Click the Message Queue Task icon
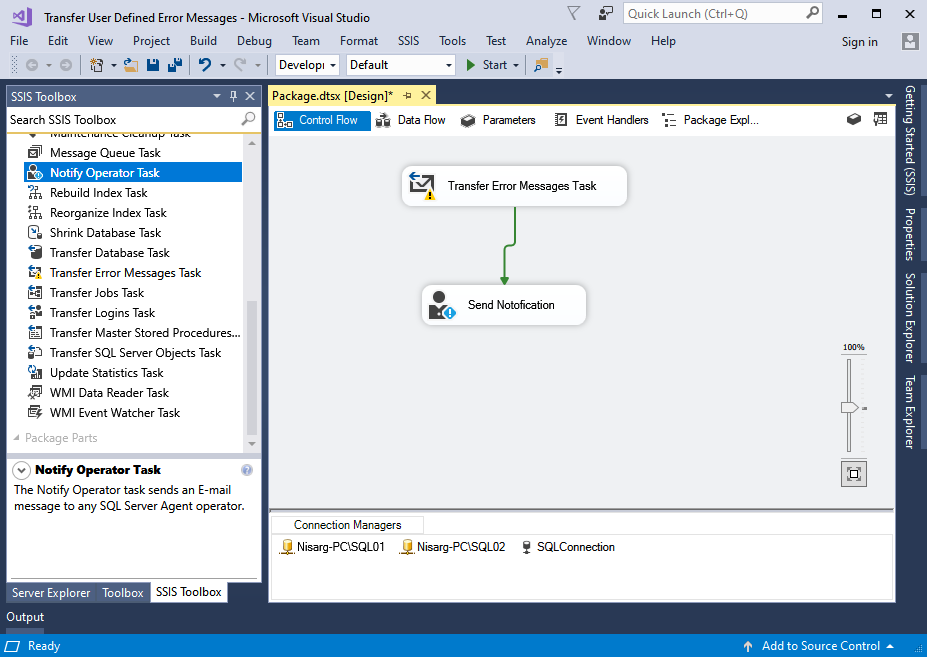This screenshot has width=927, height=657. click(x=35, y=152)
